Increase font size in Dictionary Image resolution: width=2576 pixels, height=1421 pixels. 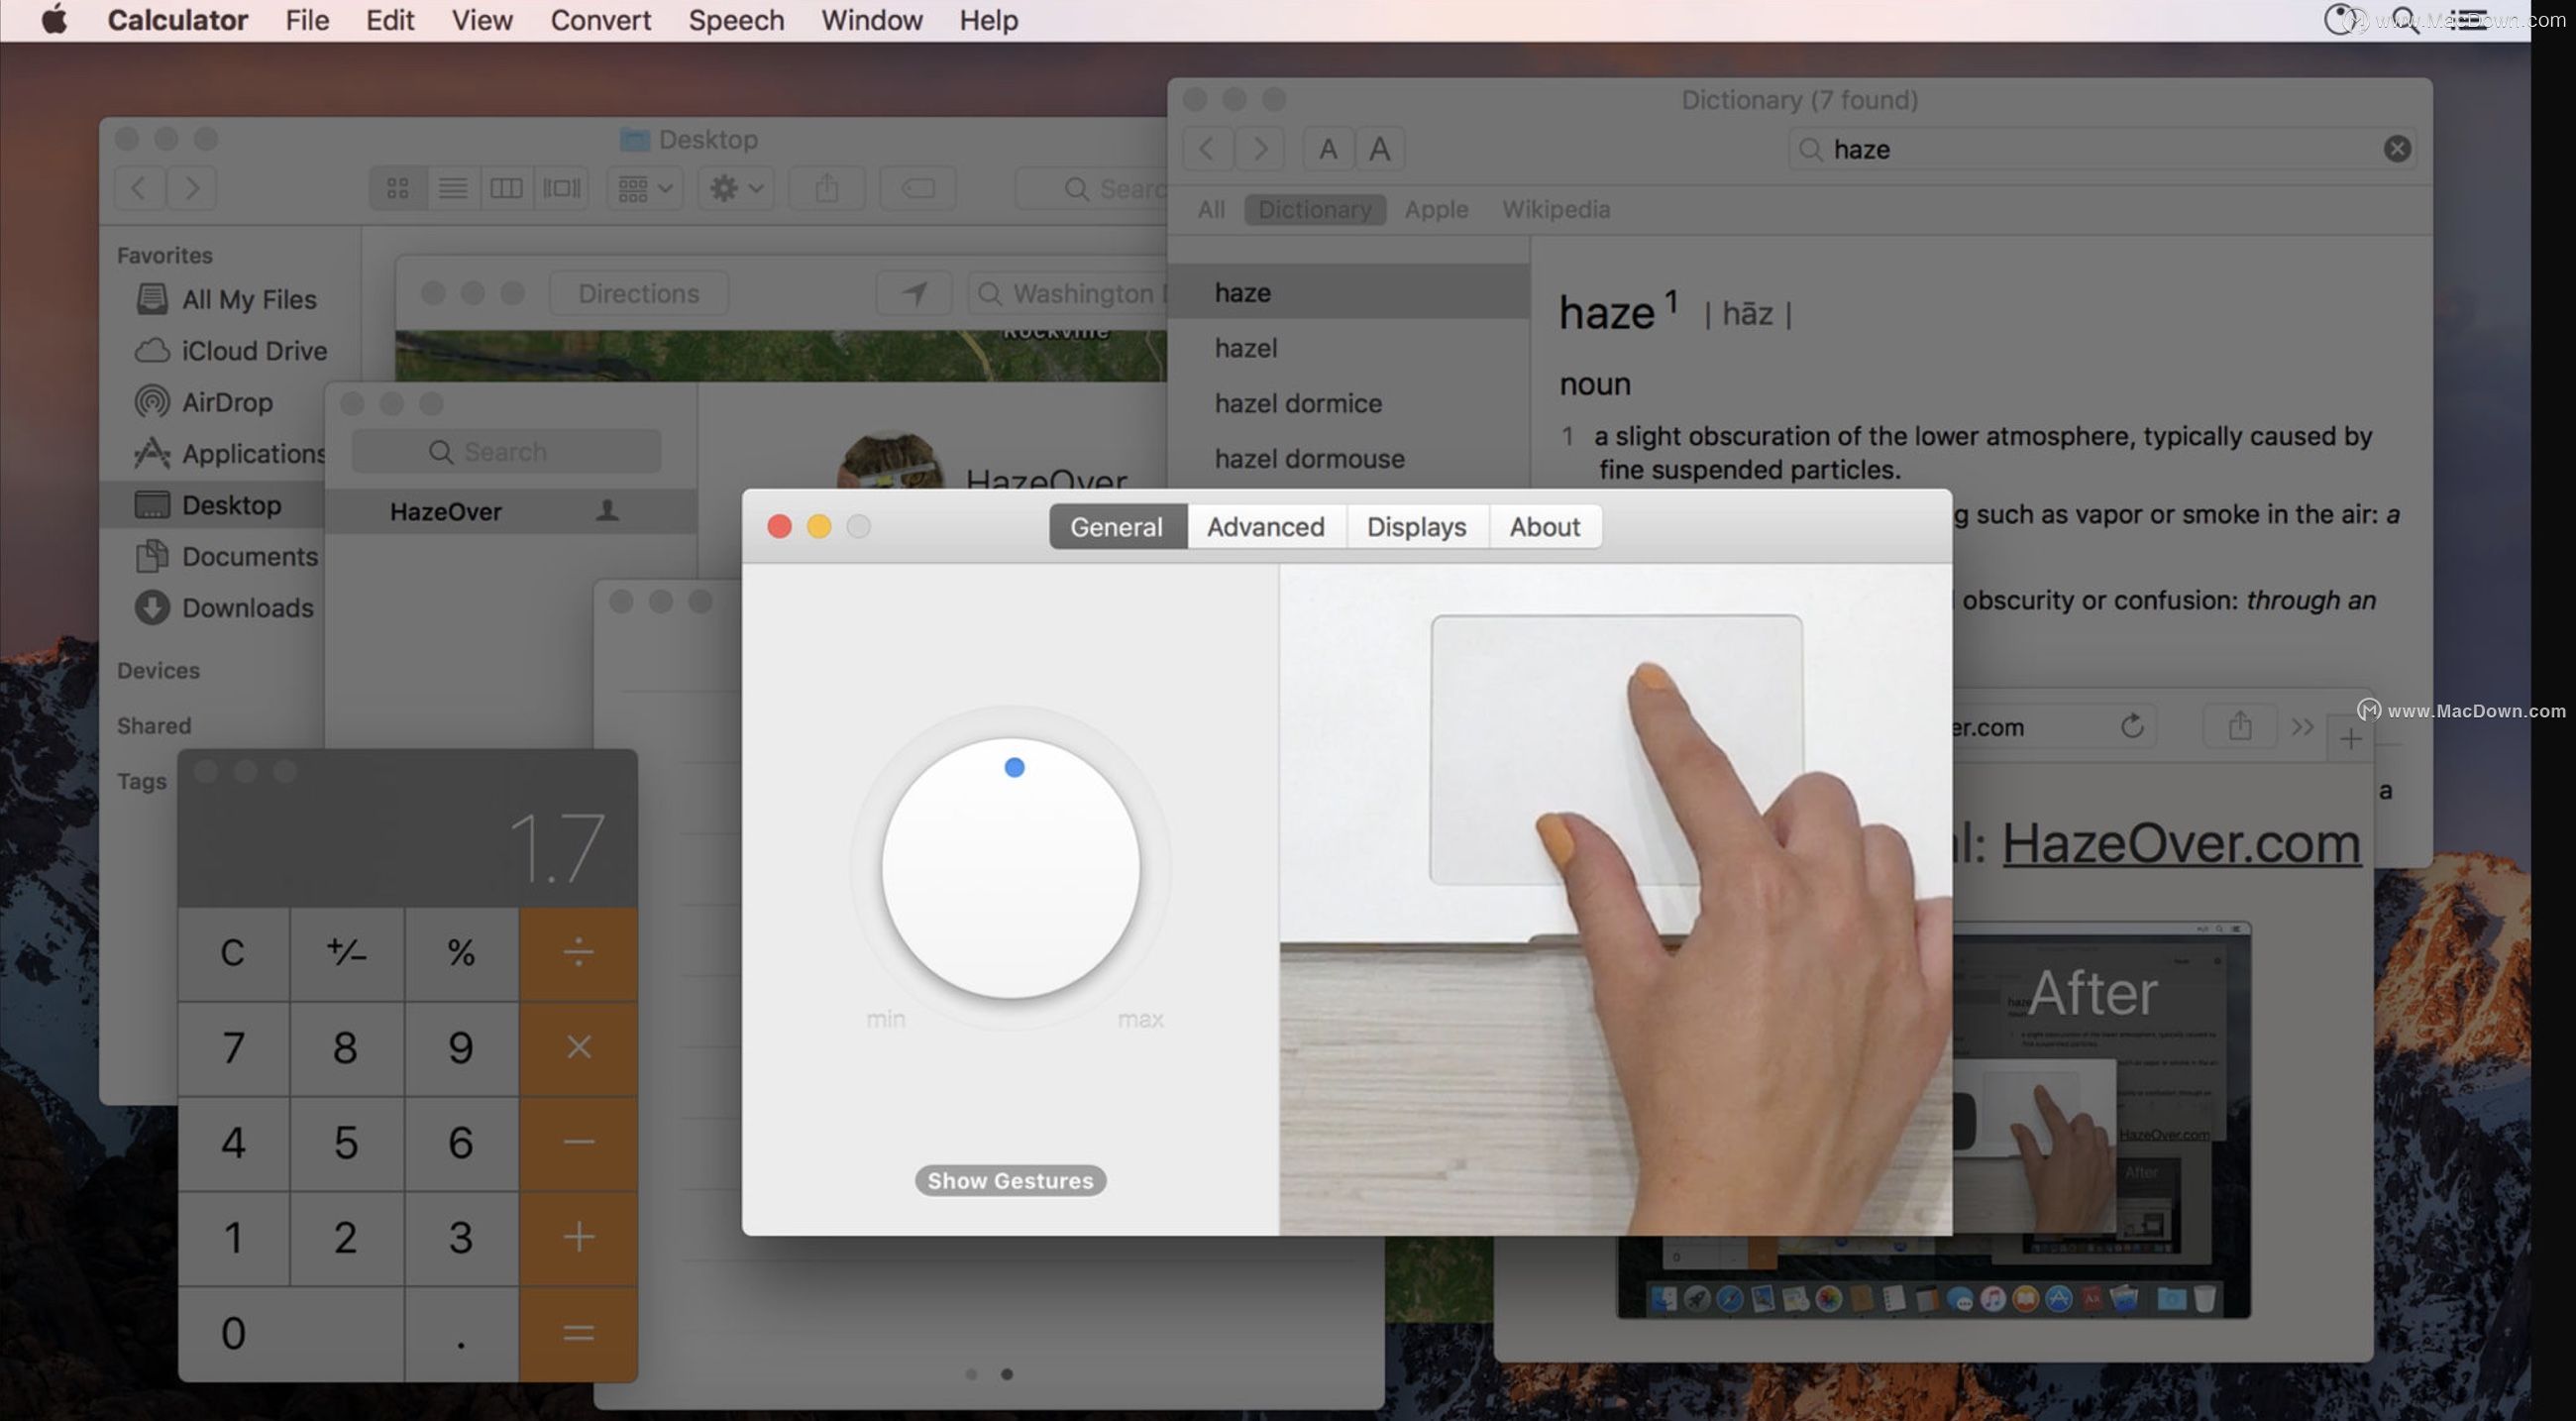1380,149
